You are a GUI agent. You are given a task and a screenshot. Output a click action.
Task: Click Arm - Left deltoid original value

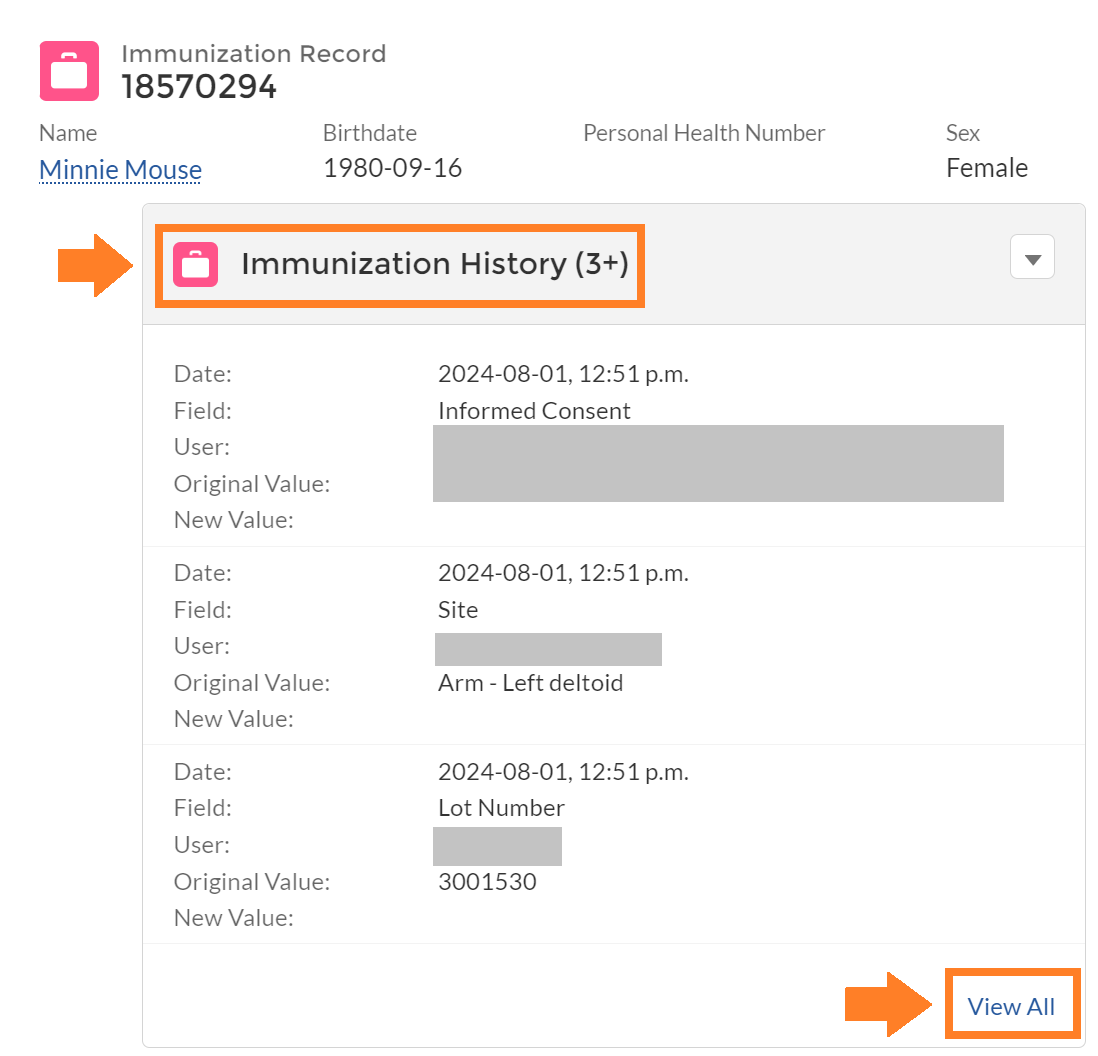point(531,683)
